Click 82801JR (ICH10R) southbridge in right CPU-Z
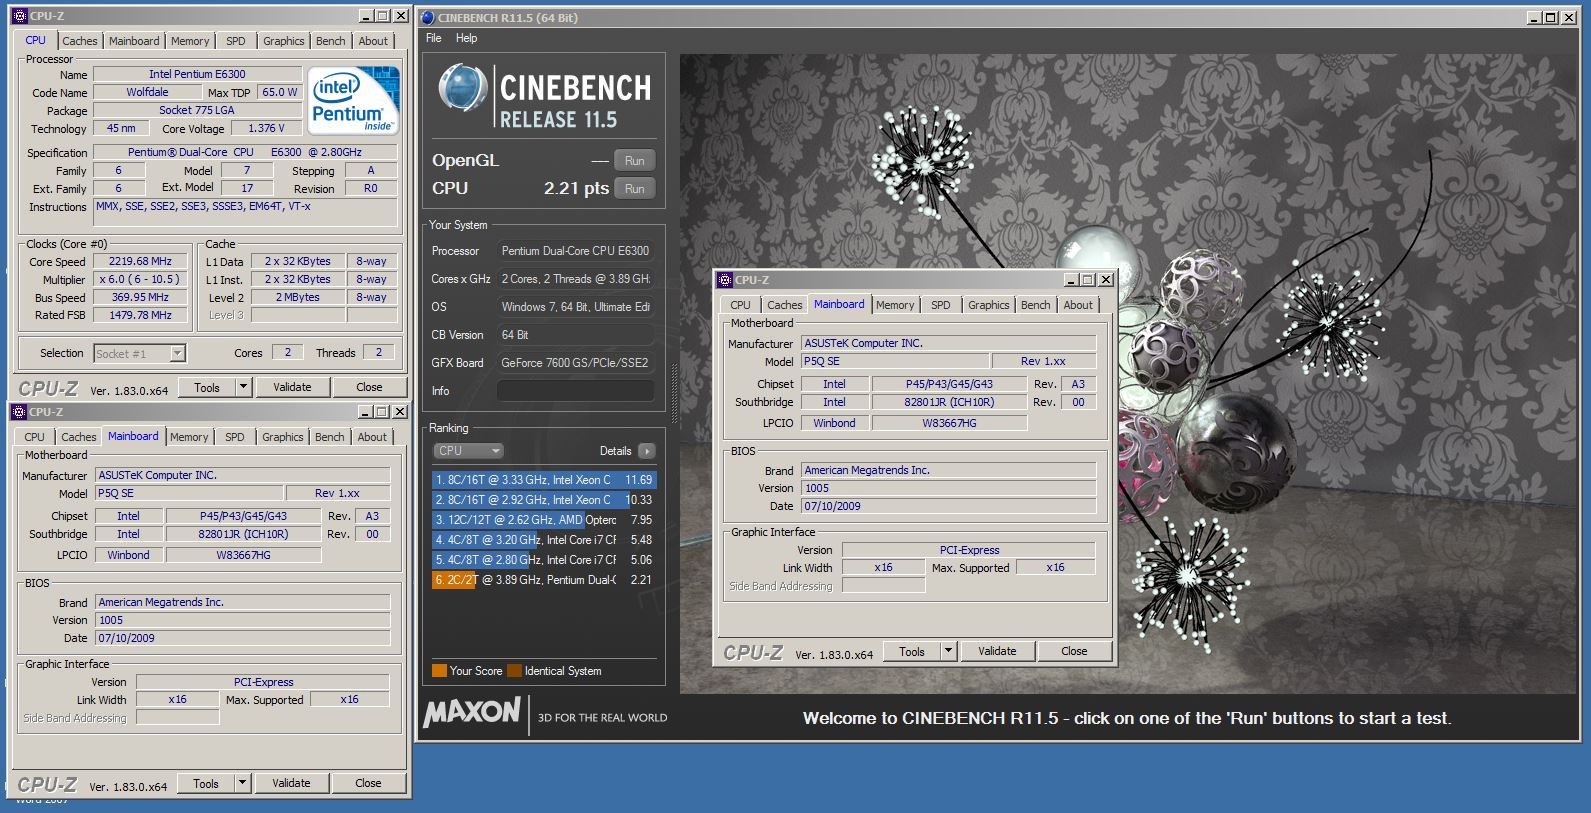Image resolution: width=1591 pixels, height=813 pixels. [949, 402]
